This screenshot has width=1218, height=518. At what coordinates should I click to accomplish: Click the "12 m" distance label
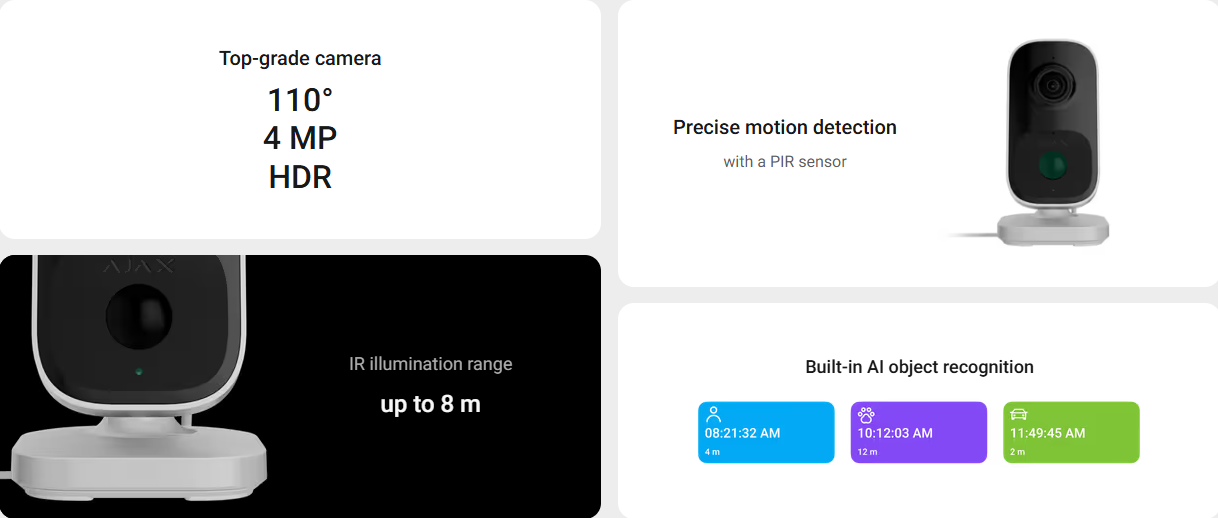pyautogui.click(x=867, y=452)
